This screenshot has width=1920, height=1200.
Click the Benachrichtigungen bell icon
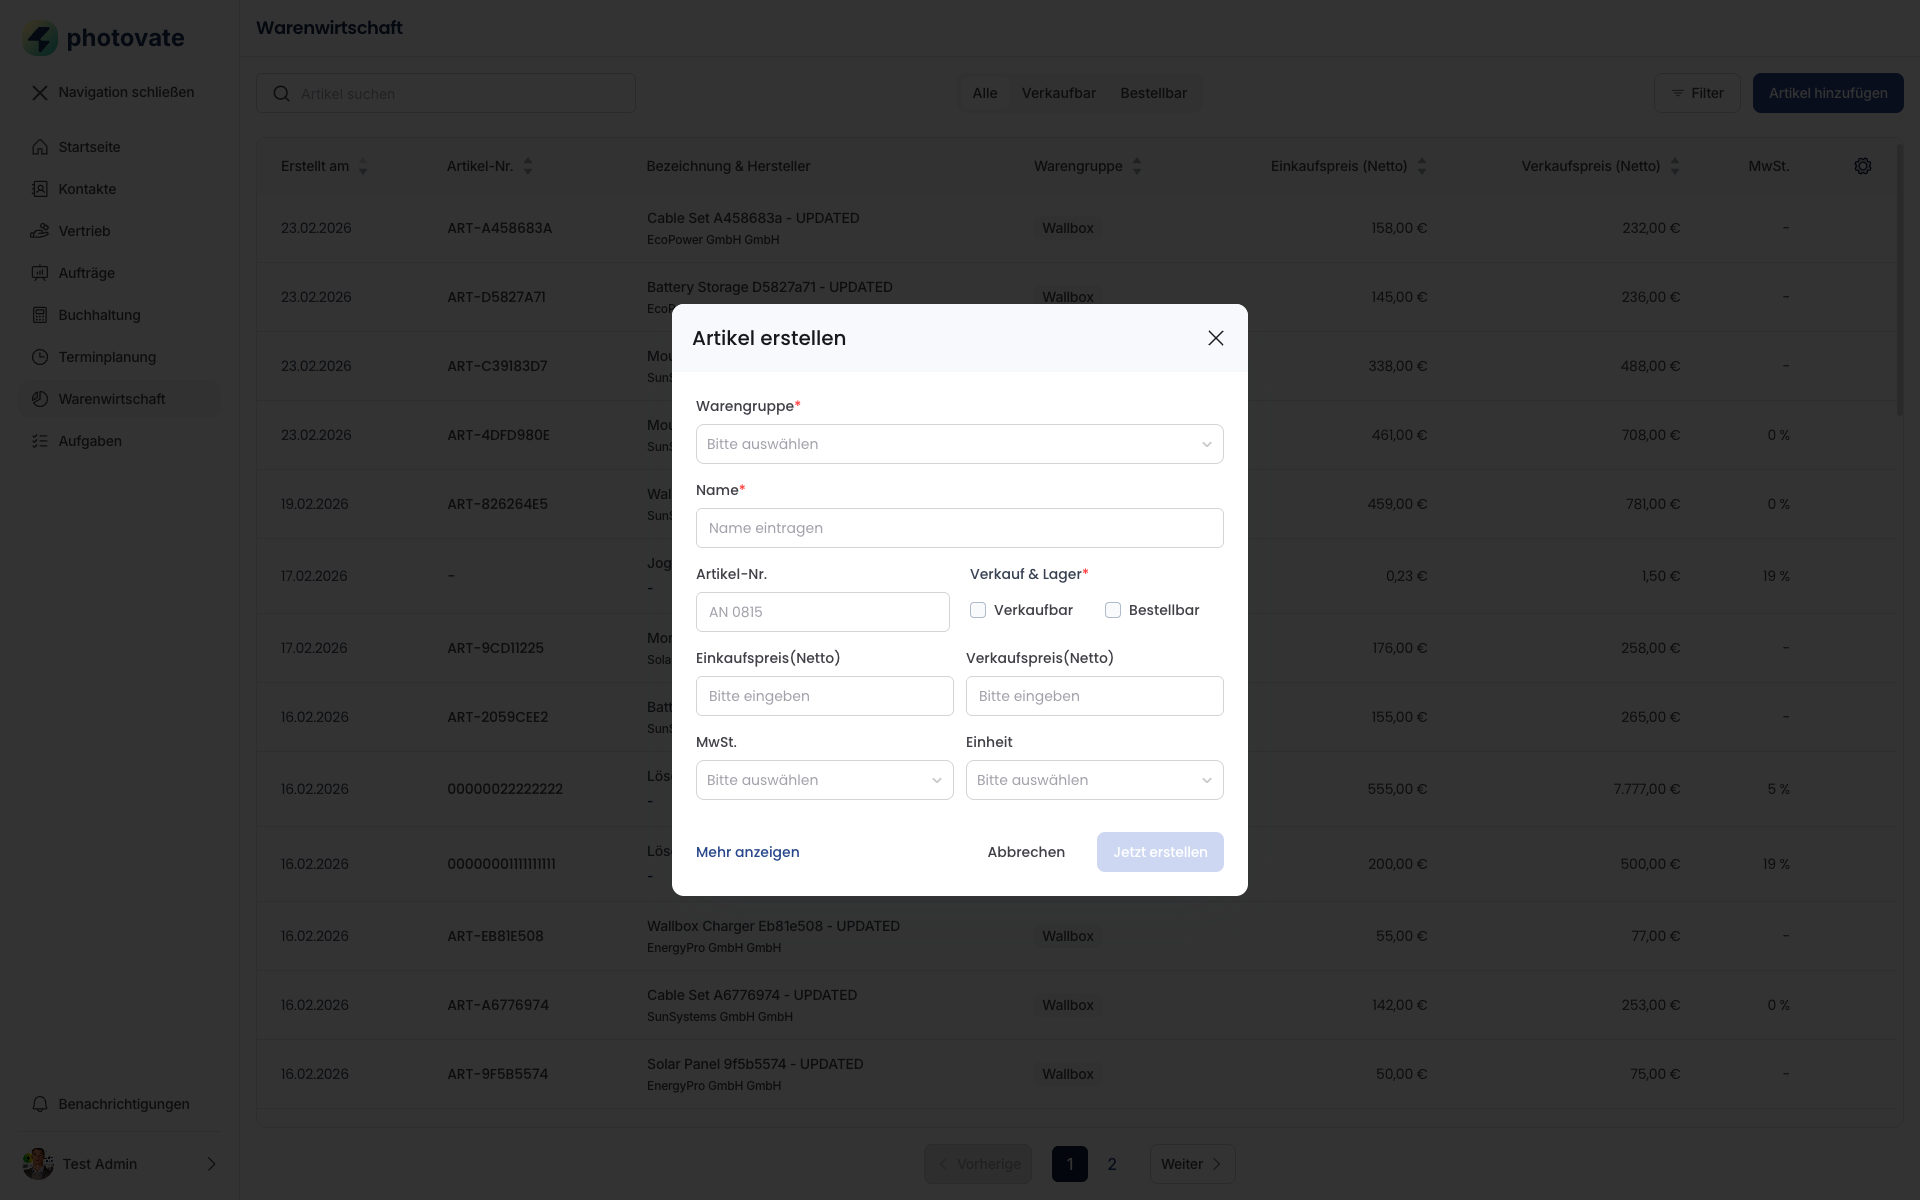pos(40,1104)
